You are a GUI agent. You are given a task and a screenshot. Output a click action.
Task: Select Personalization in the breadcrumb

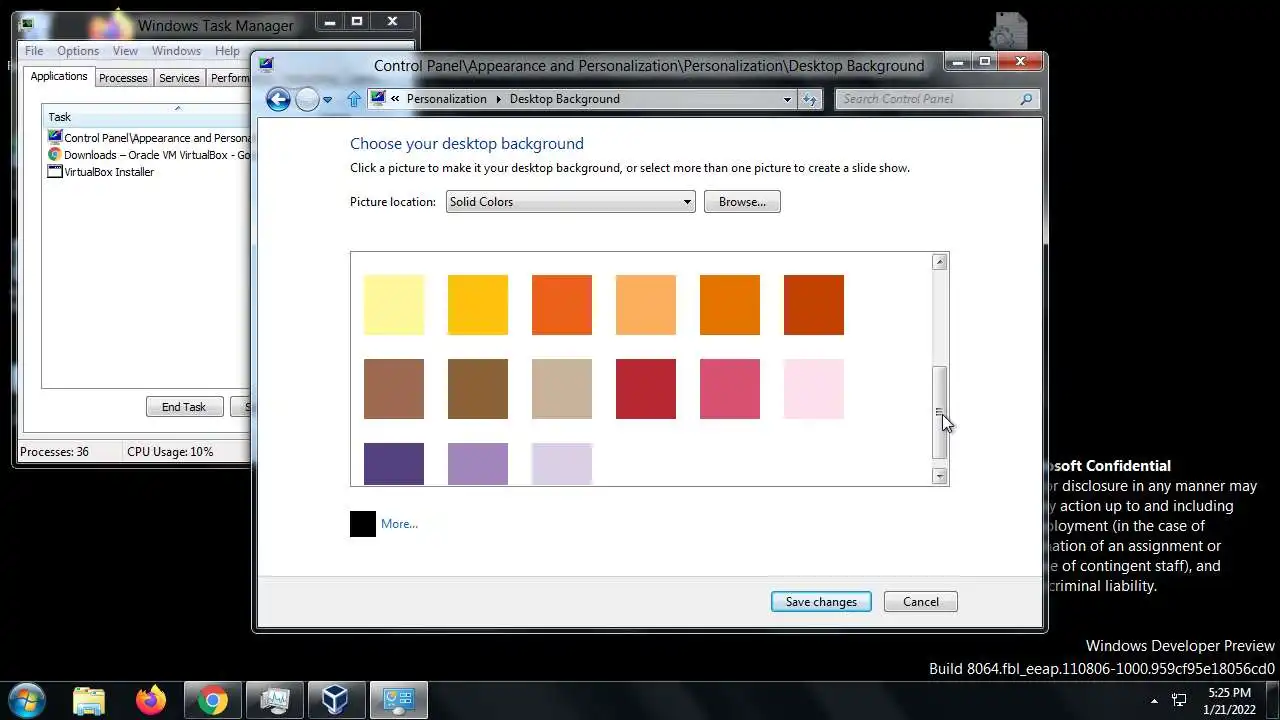pos(446,99)
